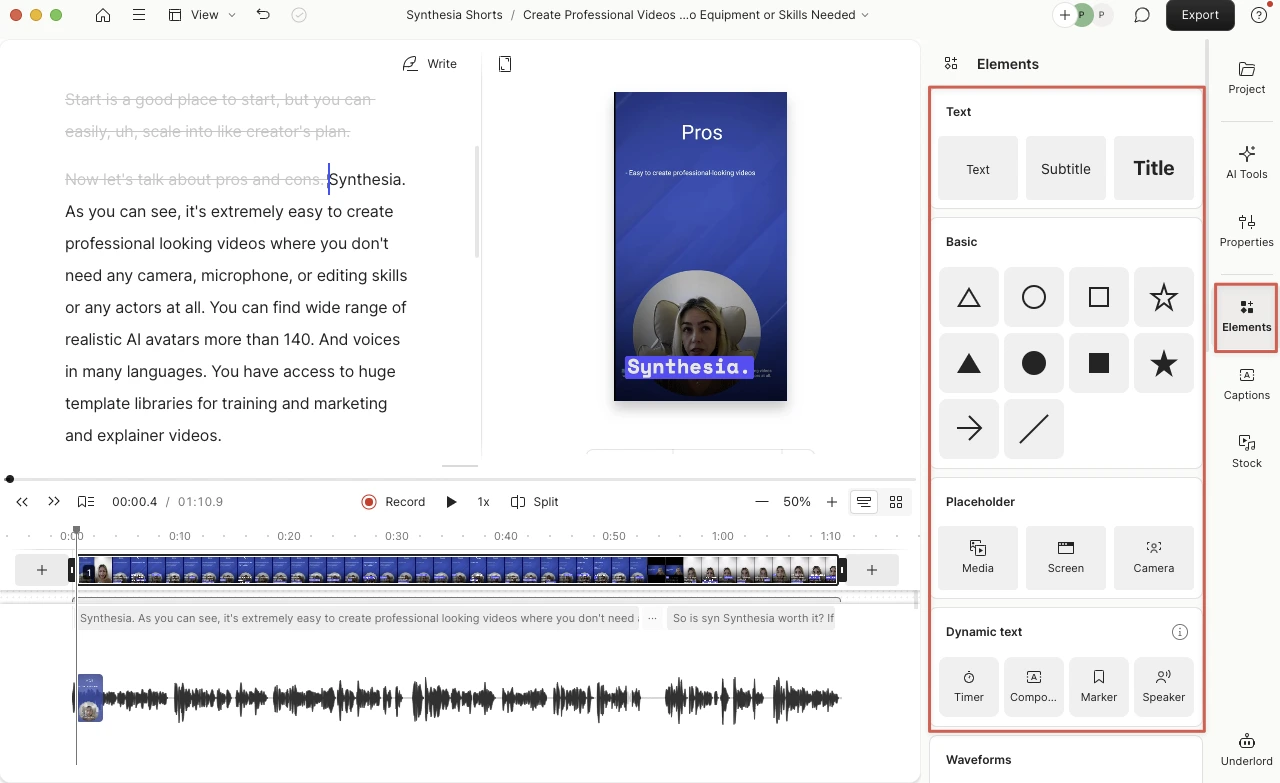The image size is (1280, 783).
Task: Add a Title text element
Action: click(x=1154, y=168)
